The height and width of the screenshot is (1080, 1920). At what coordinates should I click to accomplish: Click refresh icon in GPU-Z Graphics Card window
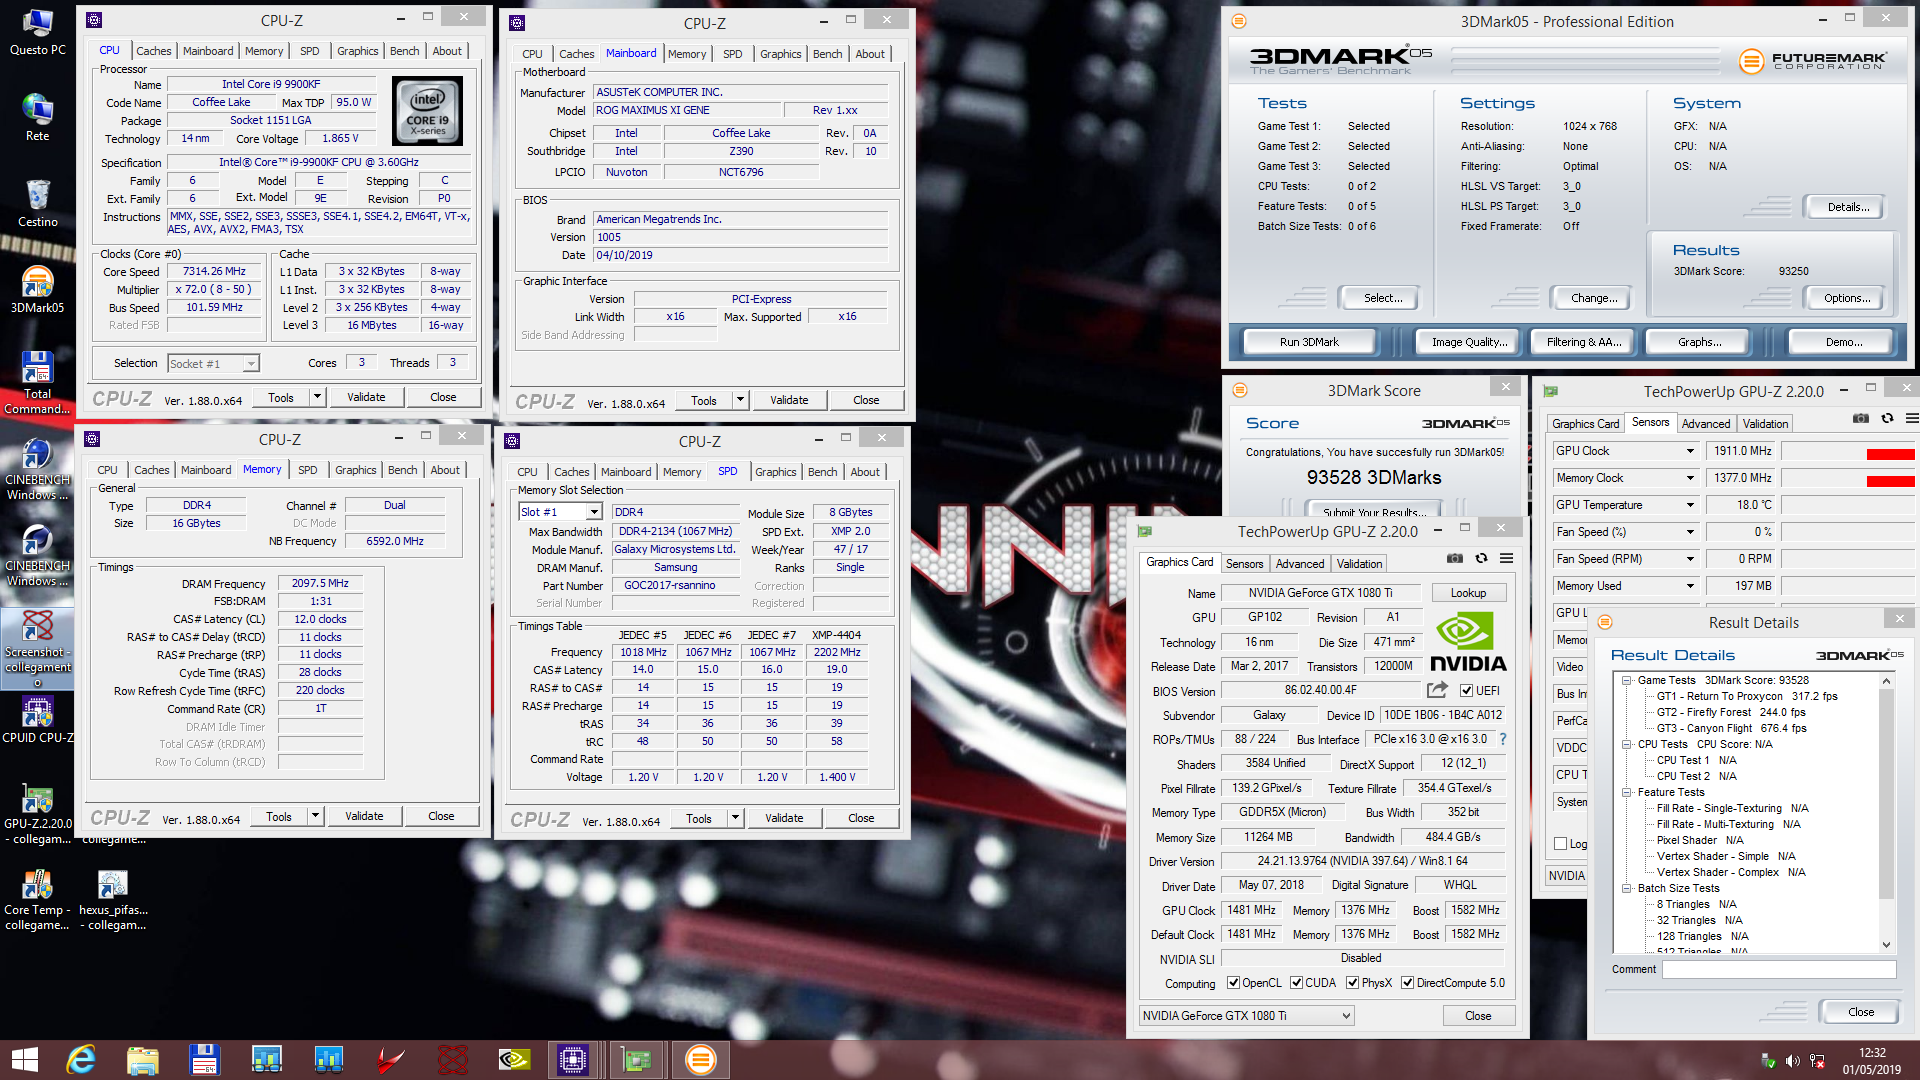pyautogui.click(x=1481, y=559)
